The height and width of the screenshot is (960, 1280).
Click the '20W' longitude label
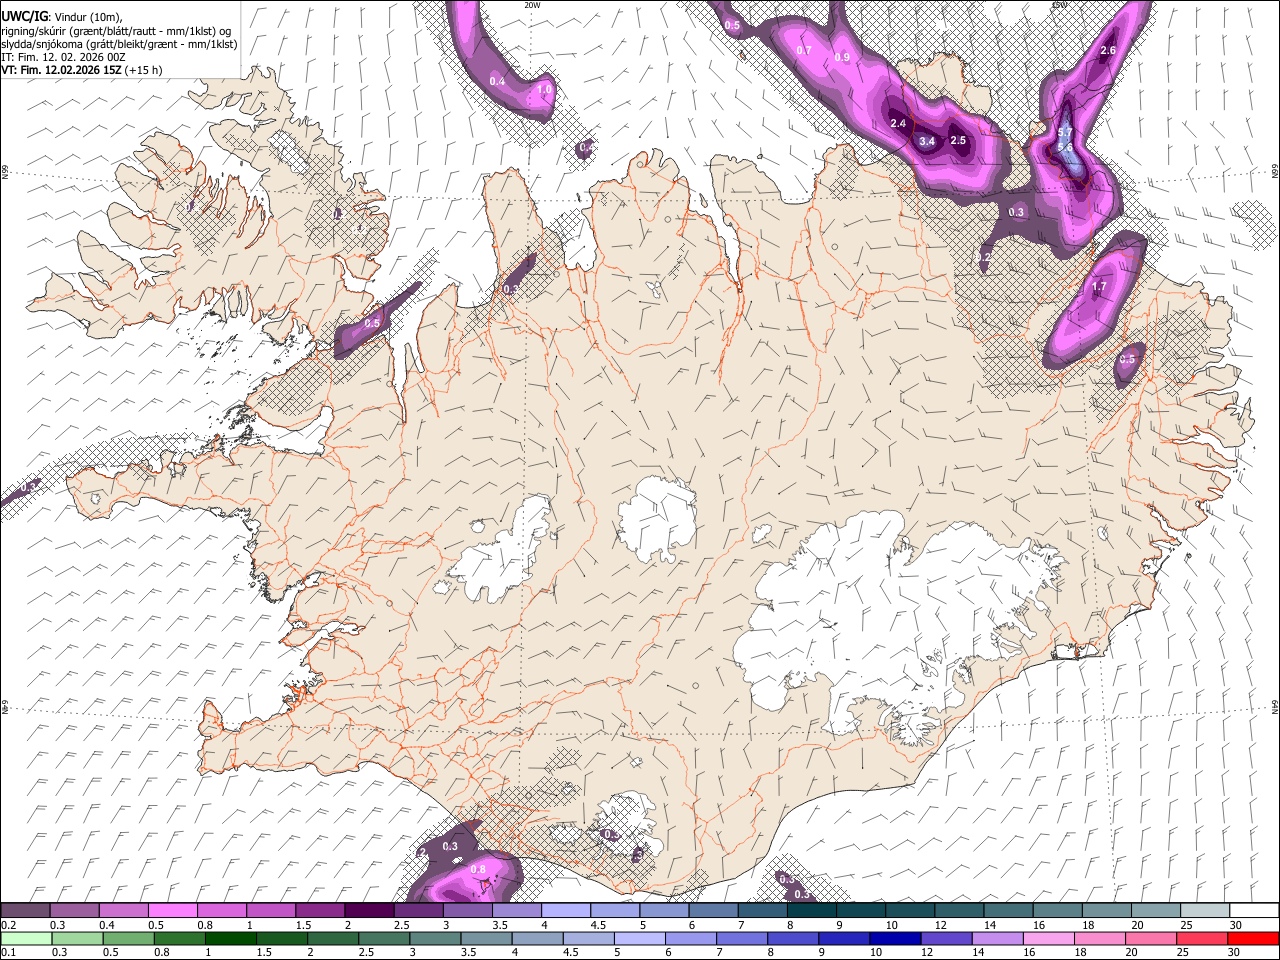[x=532, y=5]
